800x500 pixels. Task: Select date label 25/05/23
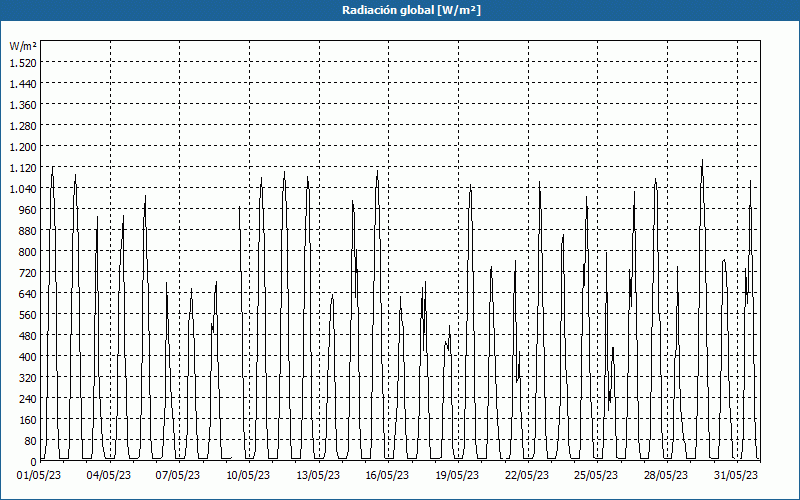pyautogui.click(x=596, y=476)
